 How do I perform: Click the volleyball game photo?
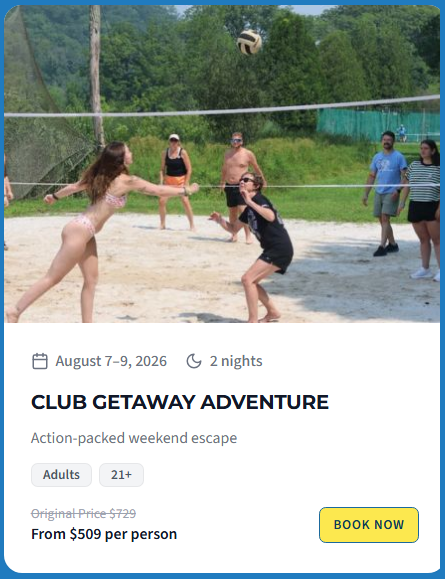(222, 164)
